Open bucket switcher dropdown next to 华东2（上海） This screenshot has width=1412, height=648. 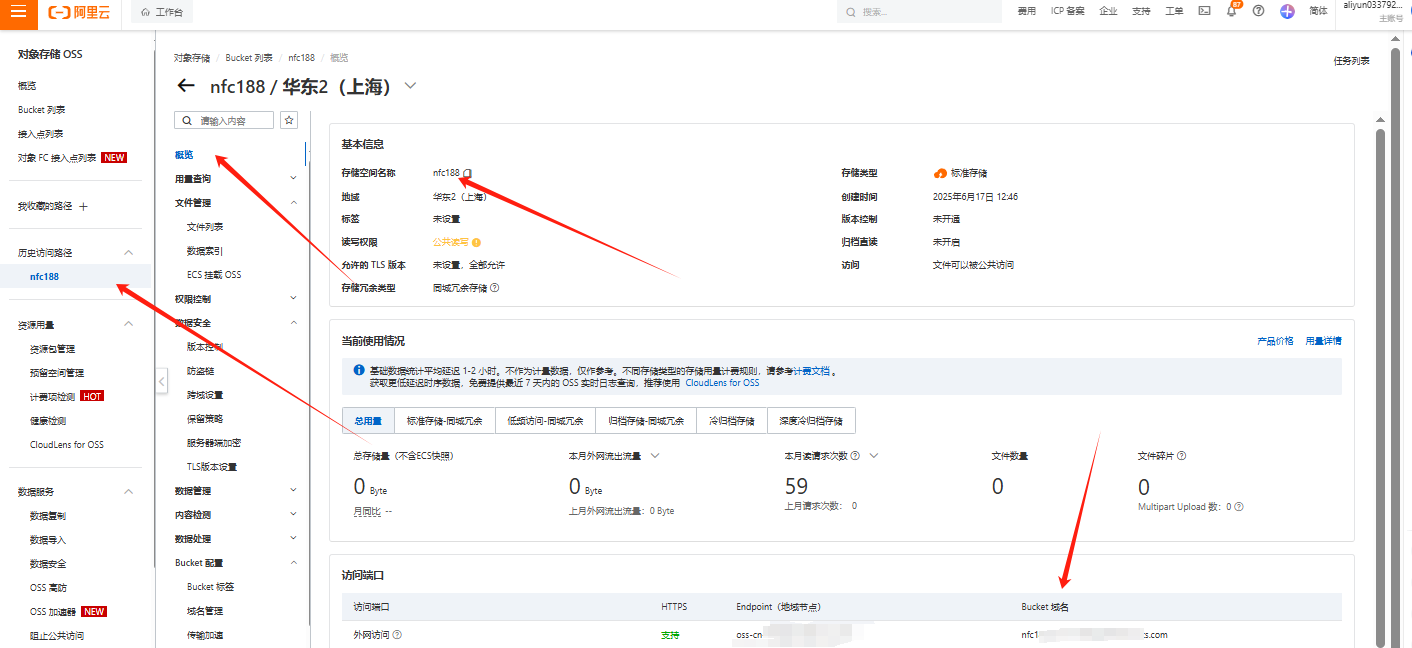pyautogui.click(x=410, y=86)
